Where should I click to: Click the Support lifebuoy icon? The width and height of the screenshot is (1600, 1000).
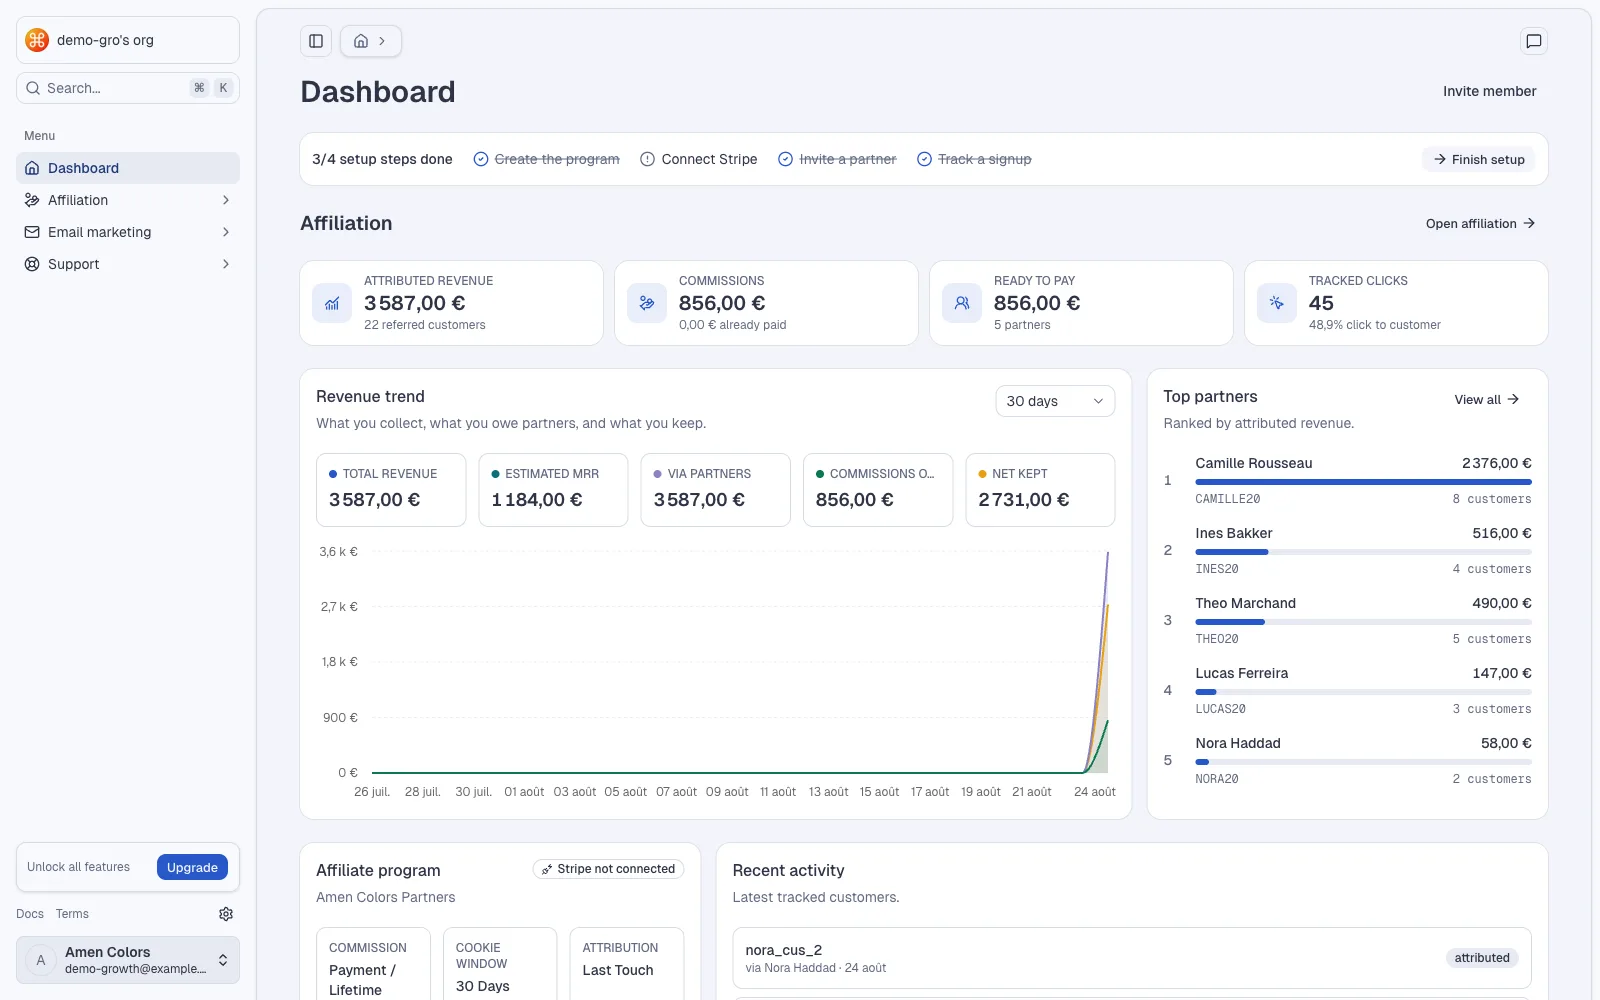coord(32,264)
